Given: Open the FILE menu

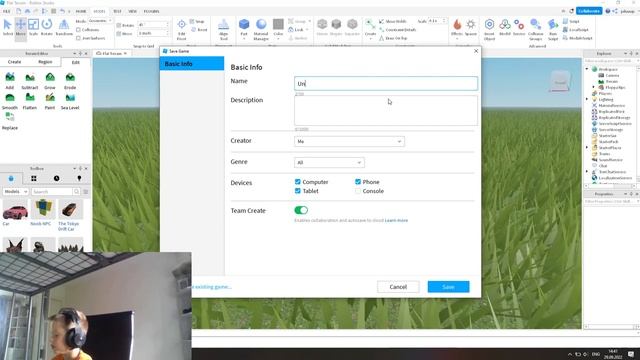Looking at the screenshot, I should point(7,11).
